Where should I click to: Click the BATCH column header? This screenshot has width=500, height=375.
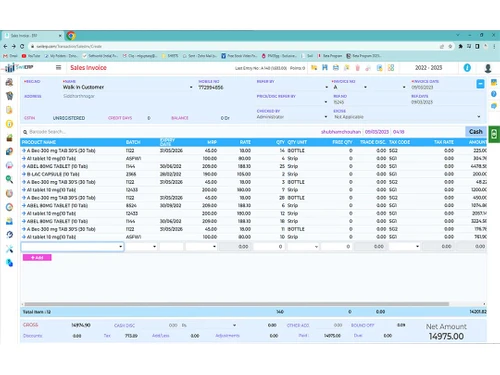pos(133,142)
